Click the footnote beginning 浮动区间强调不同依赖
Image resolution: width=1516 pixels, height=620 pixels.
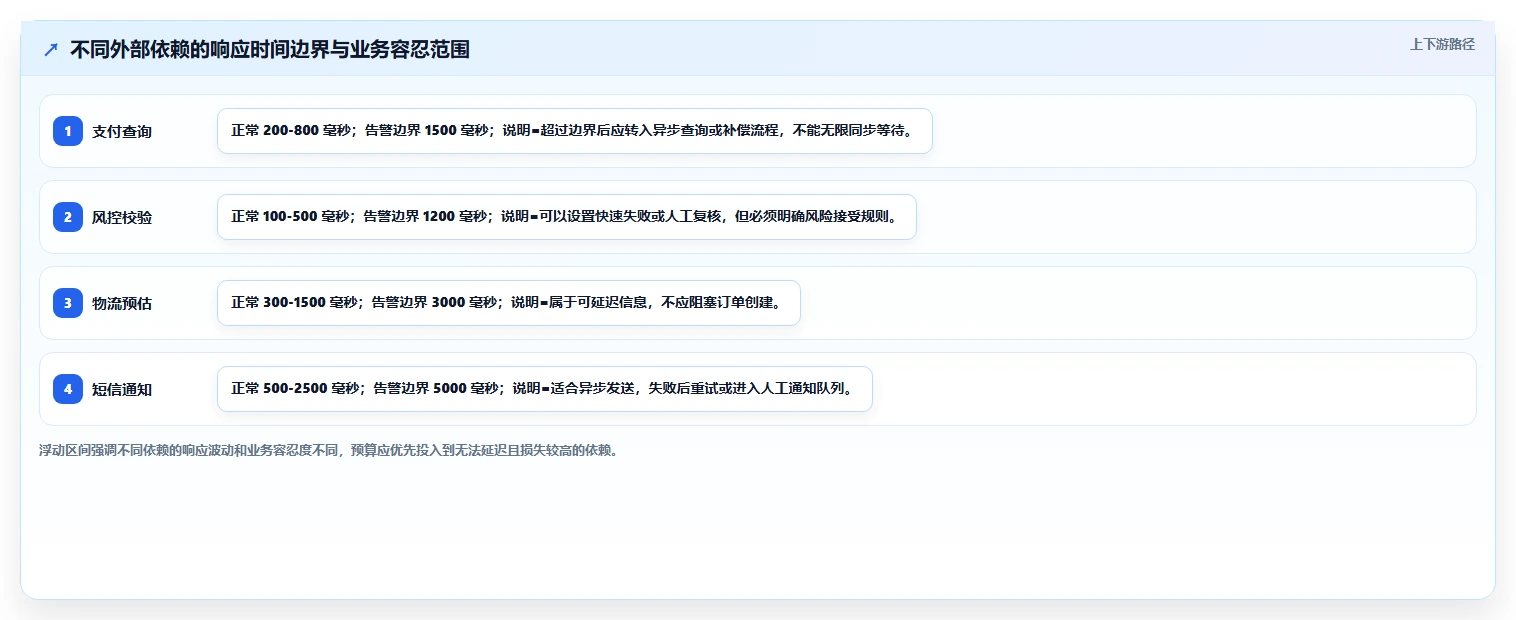tap(328, 451)
